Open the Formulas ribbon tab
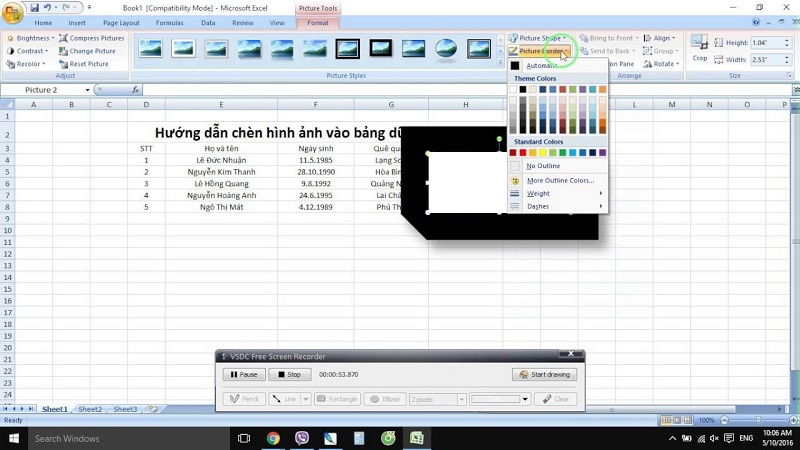The height and width of the screenshot is (450, 800). click(x=169, y=23)
